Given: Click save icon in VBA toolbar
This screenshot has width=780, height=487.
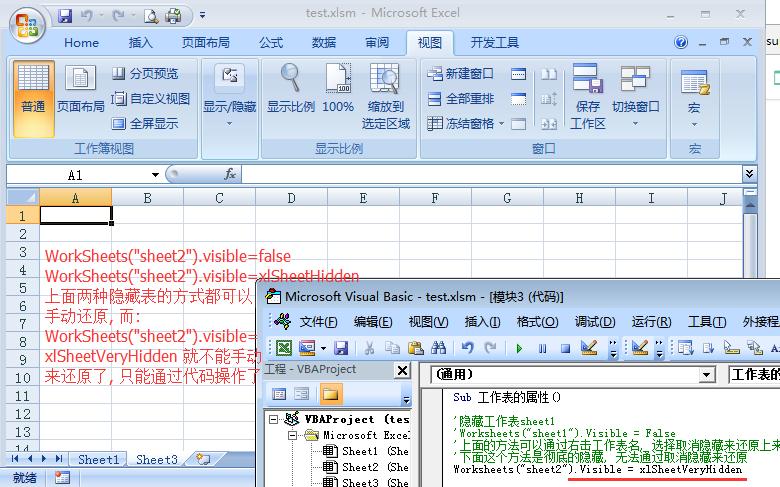Looking at the screenshot, I should [341, 348].
